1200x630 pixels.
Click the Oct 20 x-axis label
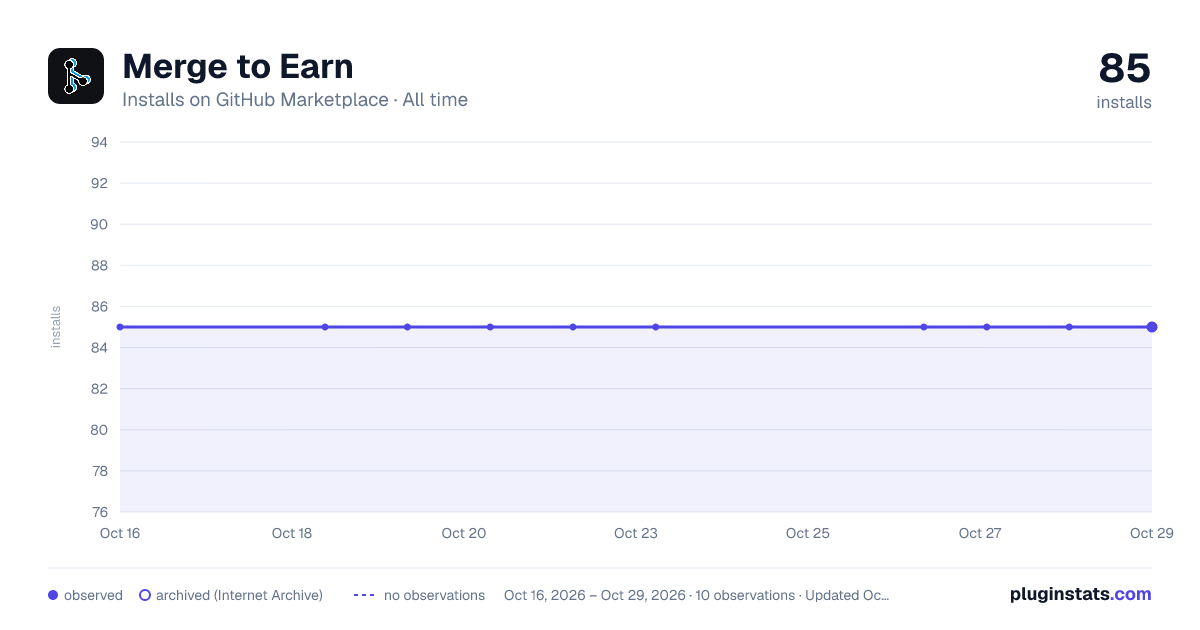click(464, 534)
